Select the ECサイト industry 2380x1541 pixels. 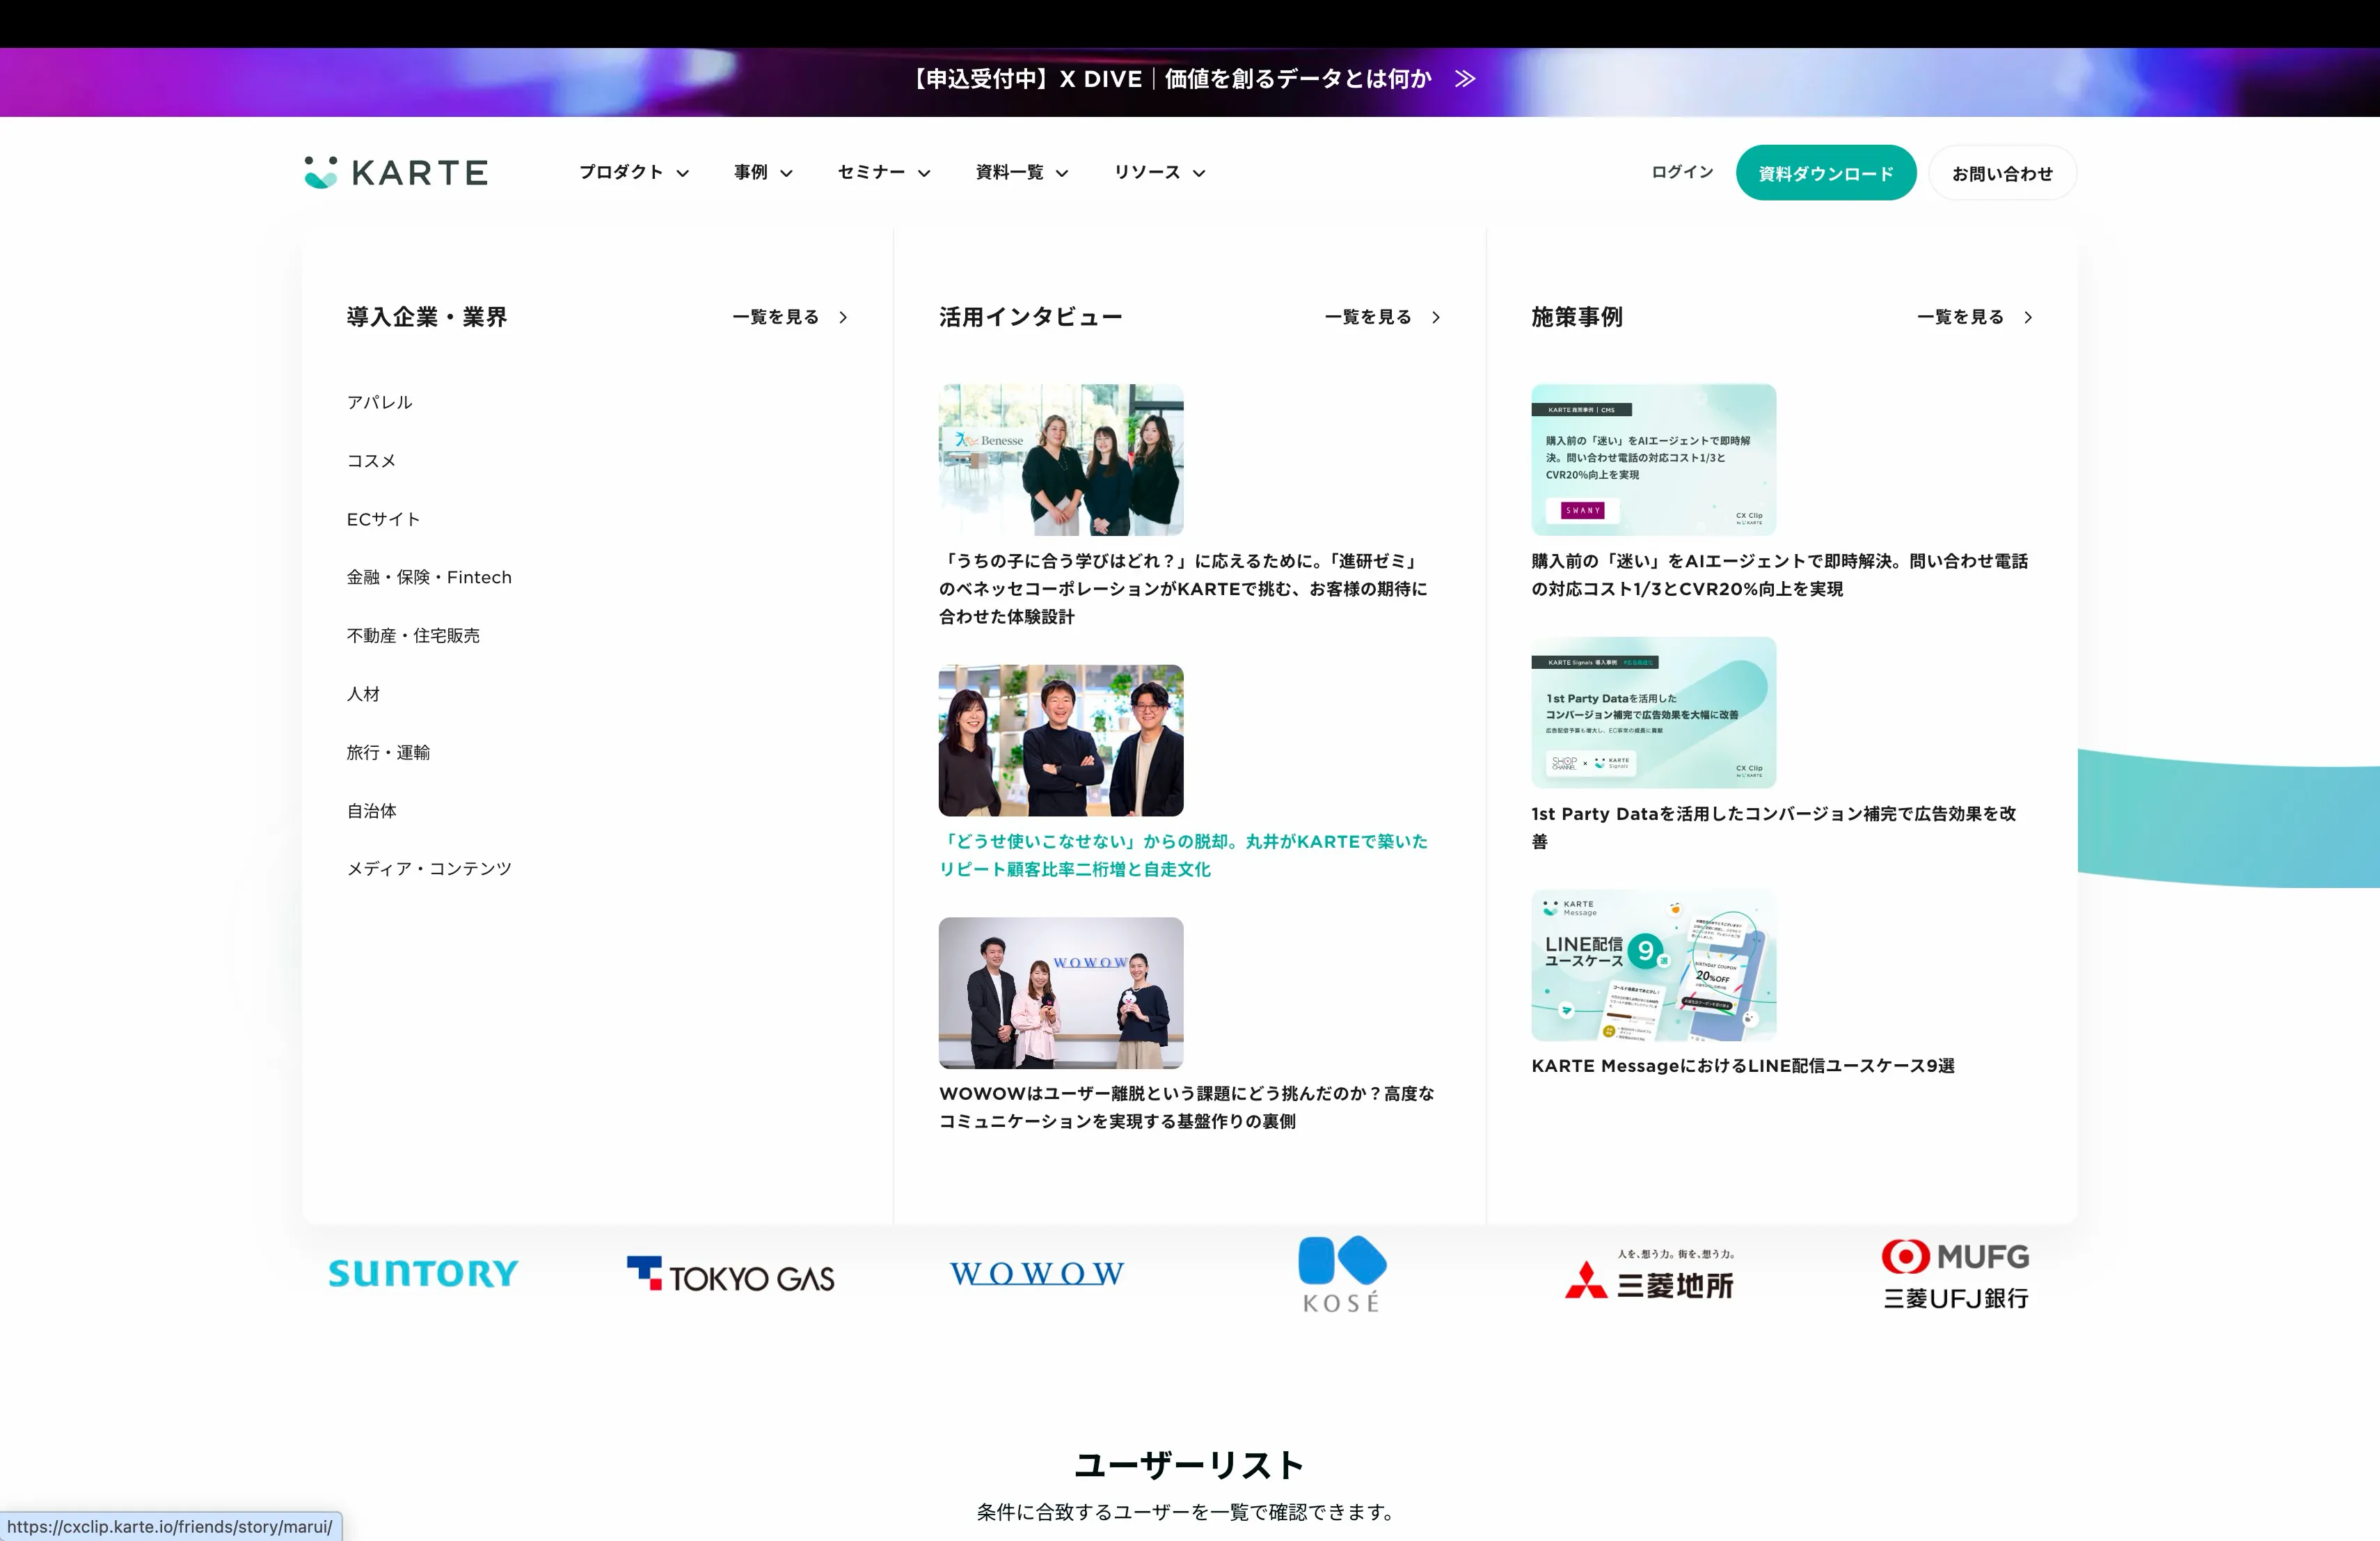383,519
